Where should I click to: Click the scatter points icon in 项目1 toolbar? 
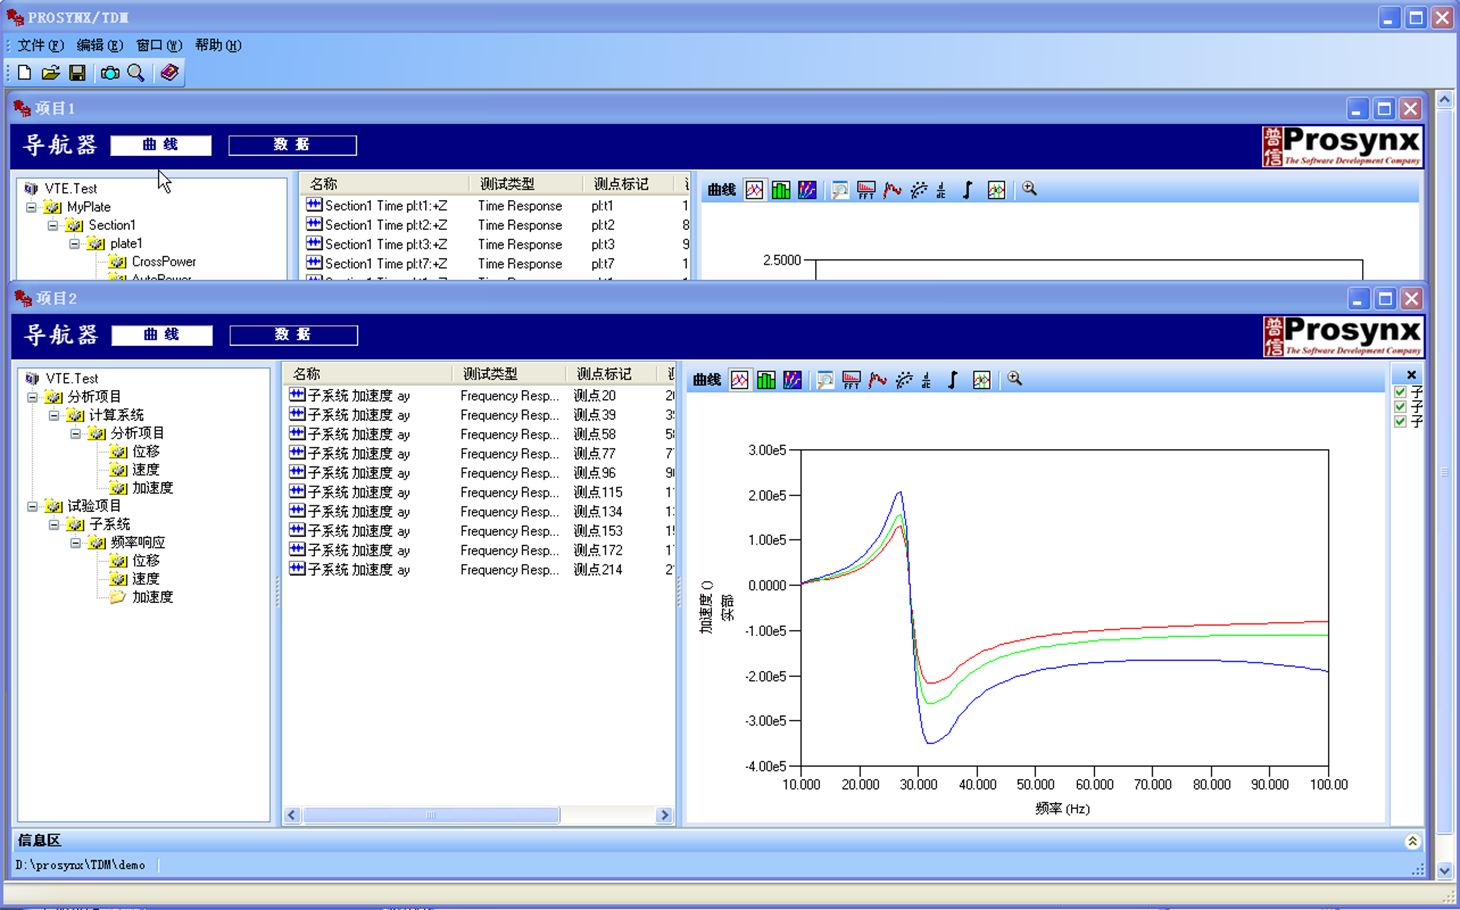[918, 190]
